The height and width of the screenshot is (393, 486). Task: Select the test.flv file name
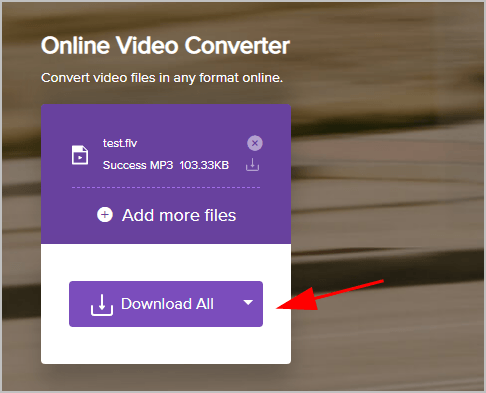coord(120,143)
